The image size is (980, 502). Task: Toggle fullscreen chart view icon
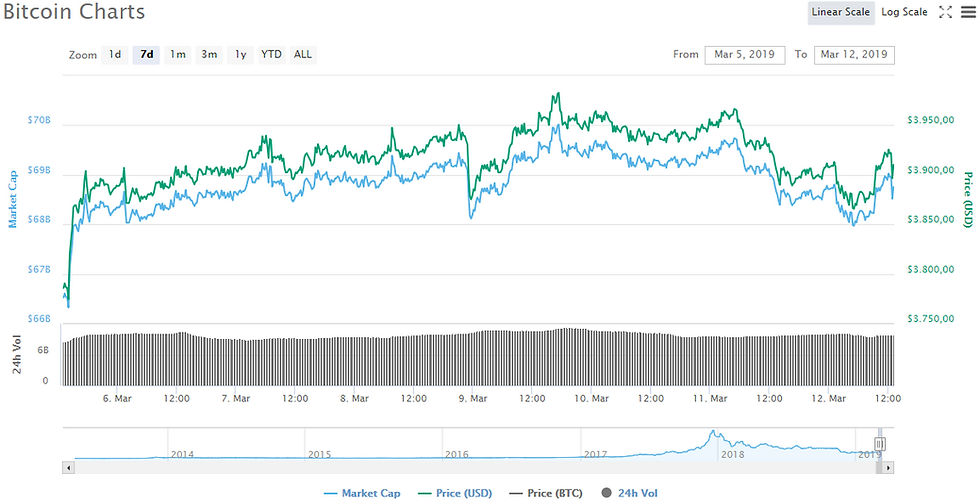tap(946, 12)
